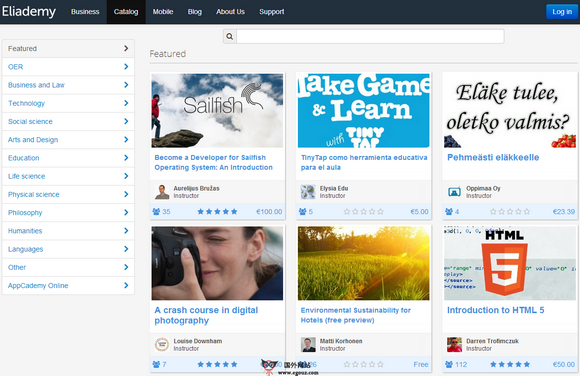This screenshot has width=580, height=376.
Task: Expand Education category chevron
Action: point(126,158)
